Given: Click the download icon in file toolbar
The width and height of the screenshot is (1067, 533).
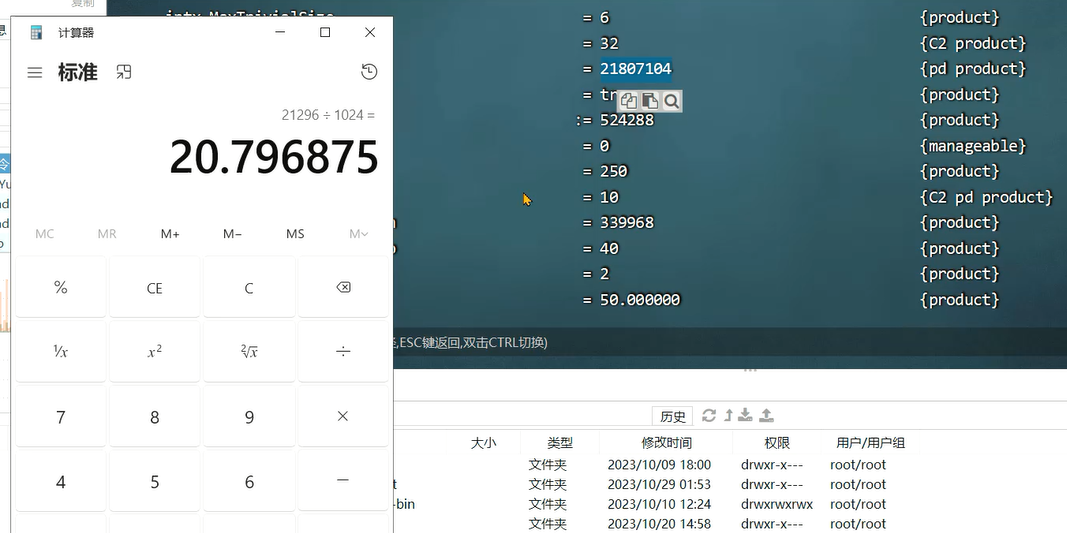Looking at the screenshot, I should tap(746, 416).
